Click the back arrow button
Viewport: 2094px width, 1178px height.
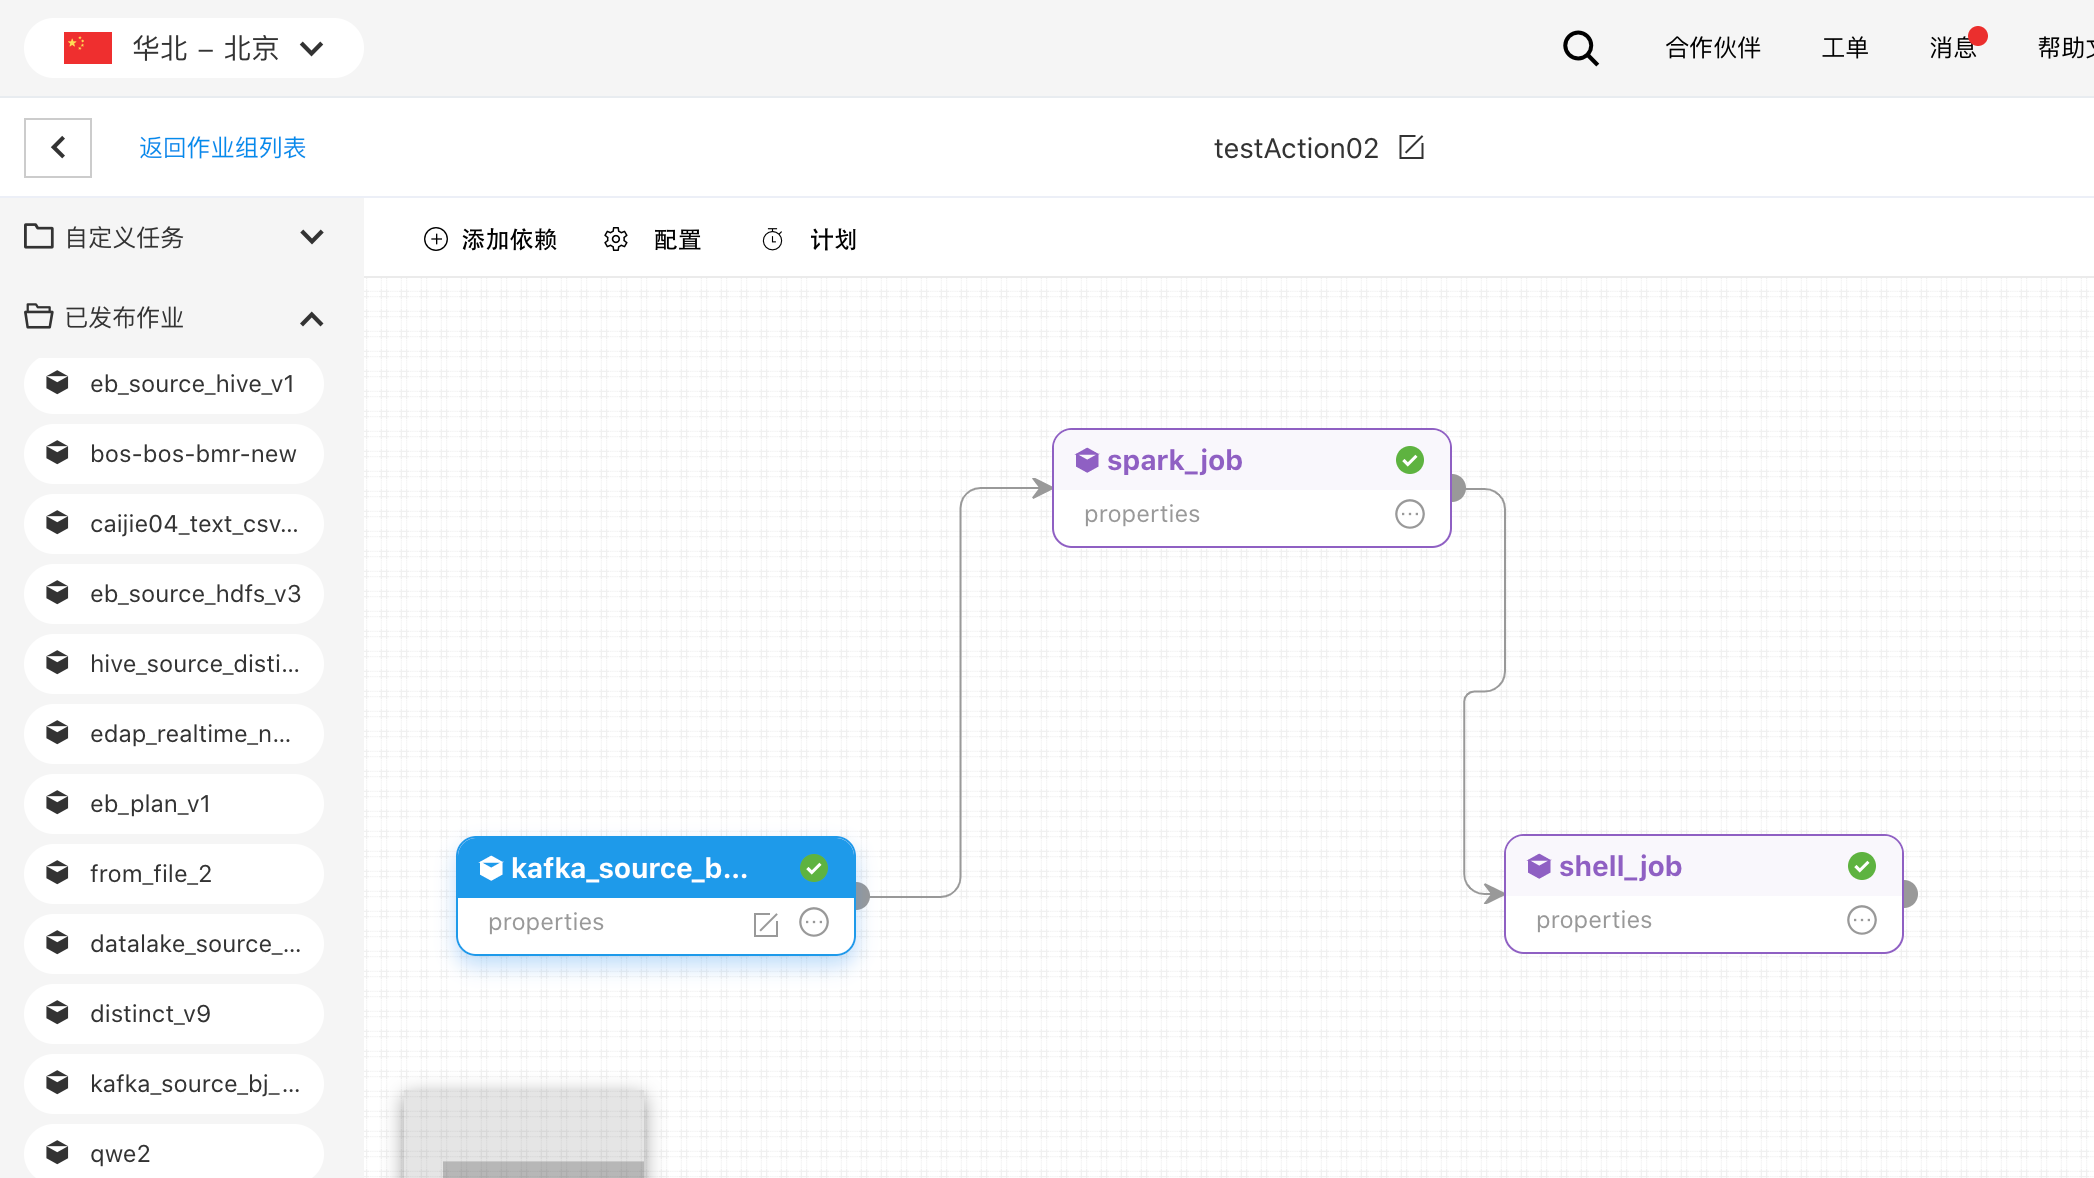58,148
